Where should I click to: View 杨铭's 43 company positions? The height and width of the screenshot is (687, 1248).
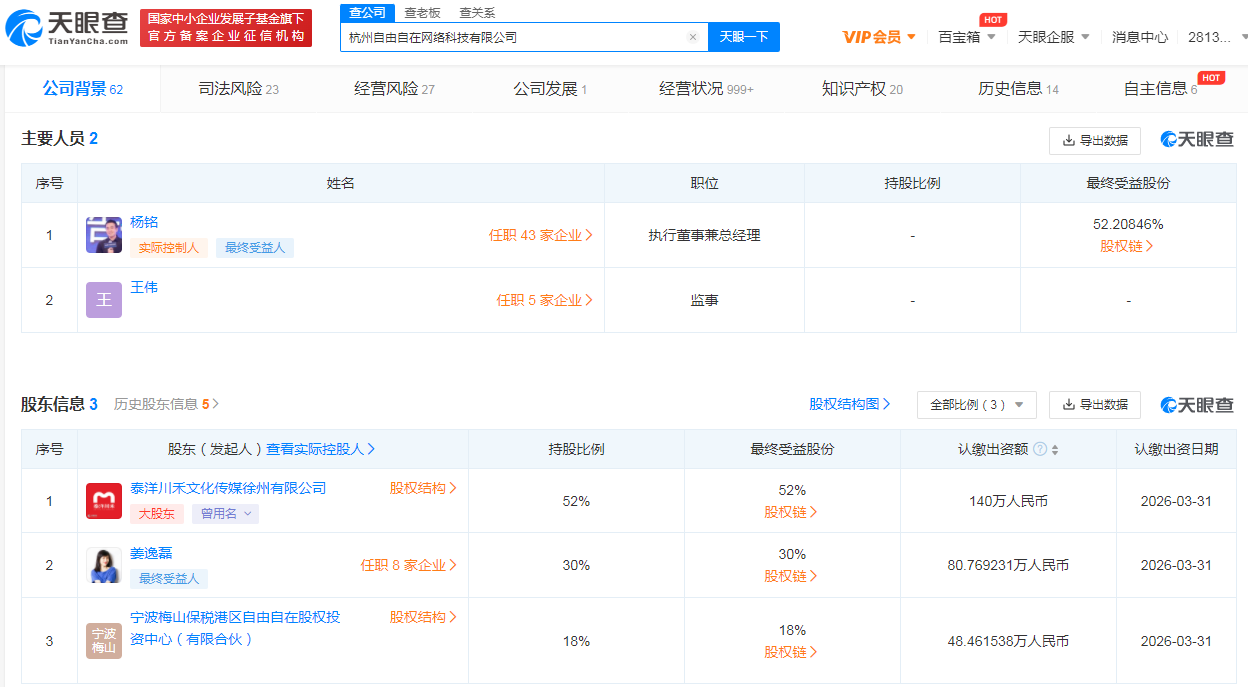pyautogui.click(x=541, y=235)
